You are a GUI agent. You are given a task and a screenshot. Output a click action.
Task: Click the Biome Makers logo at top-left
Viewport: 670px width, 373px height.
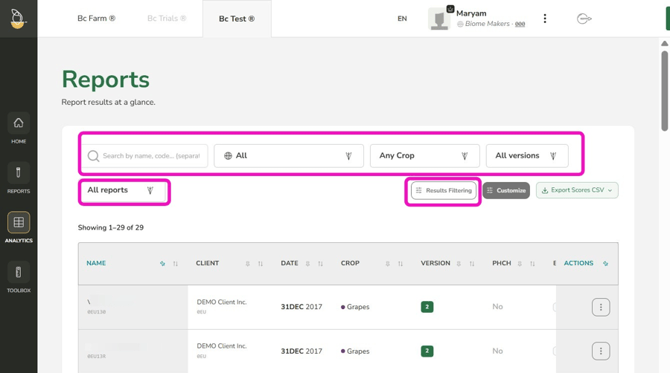pos(18,18)
